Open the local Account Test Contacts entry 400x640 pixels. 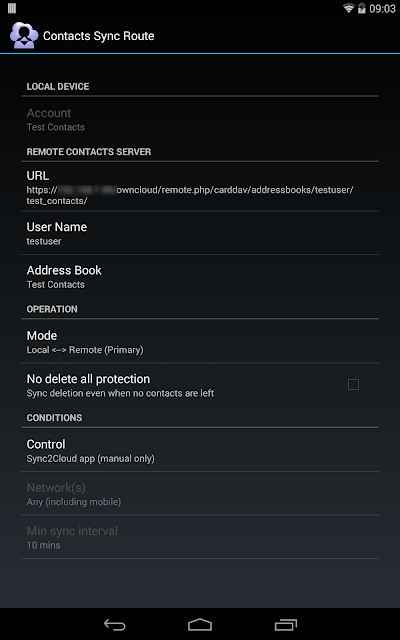coord(200,119)
